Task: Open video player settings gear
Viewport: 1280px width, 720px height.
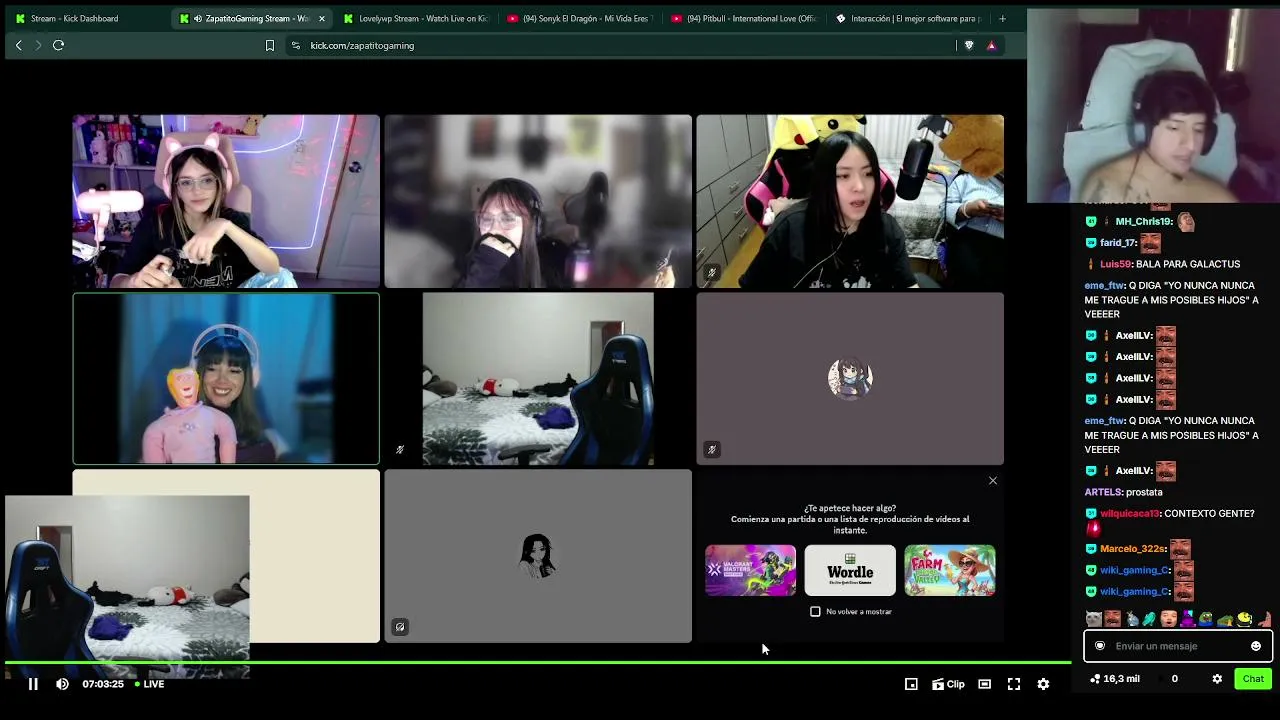Action: tap(1043, 684)
